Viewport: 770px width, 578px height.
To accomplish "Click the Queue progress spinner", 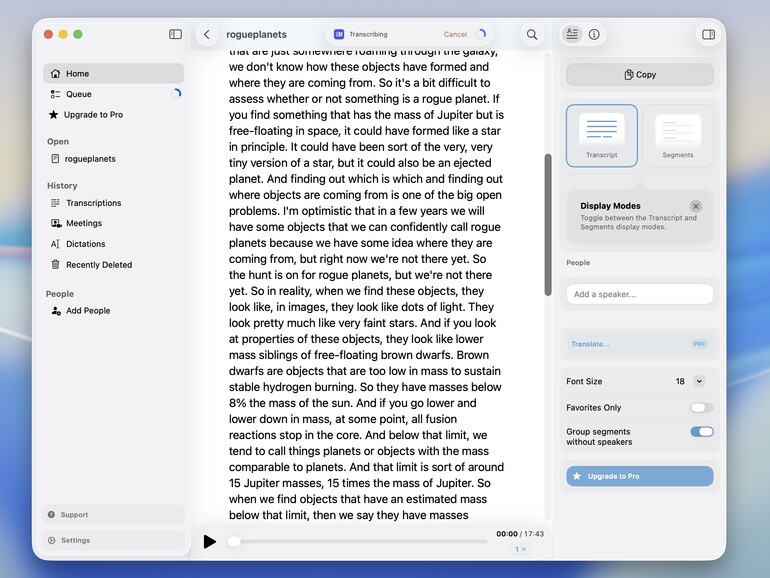I will click(176, 93).
